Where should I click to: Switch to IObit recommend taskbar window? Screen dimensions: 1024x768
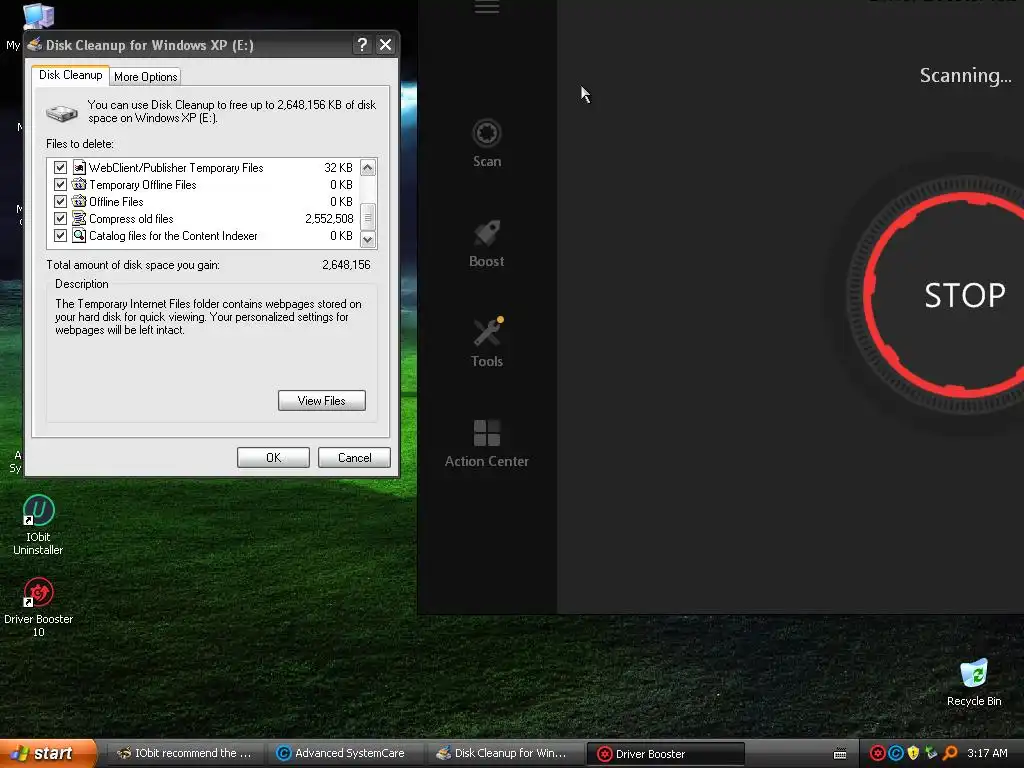click(184, 753)
